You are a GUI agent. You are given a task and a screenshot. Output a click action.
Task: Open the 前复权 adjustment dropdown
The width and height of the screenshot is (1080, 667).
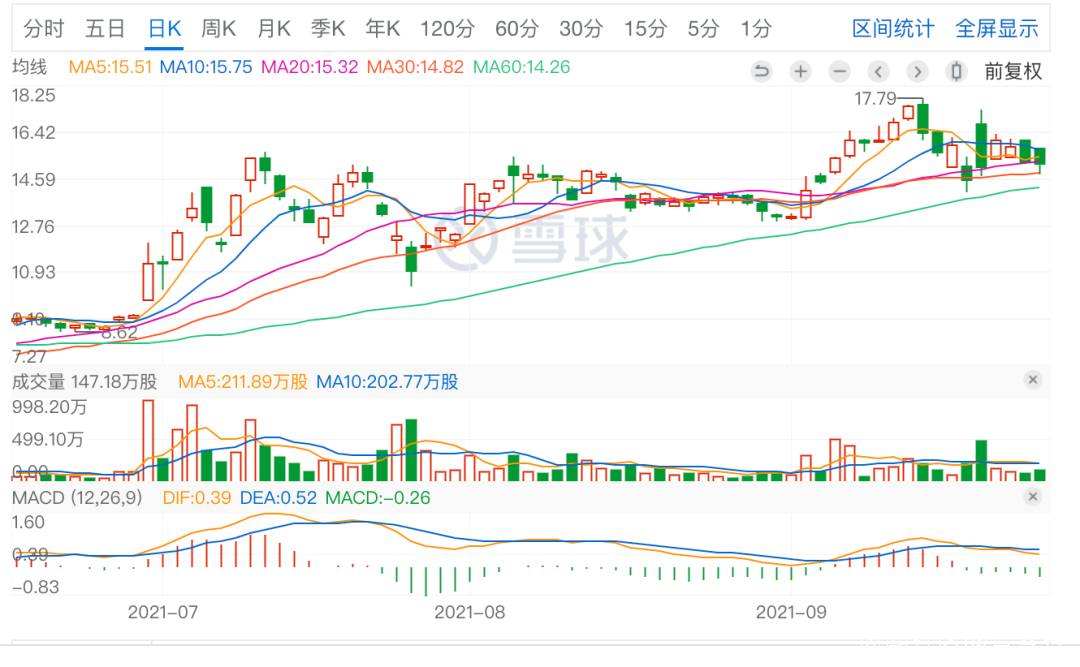click(x=1013, y=71)
